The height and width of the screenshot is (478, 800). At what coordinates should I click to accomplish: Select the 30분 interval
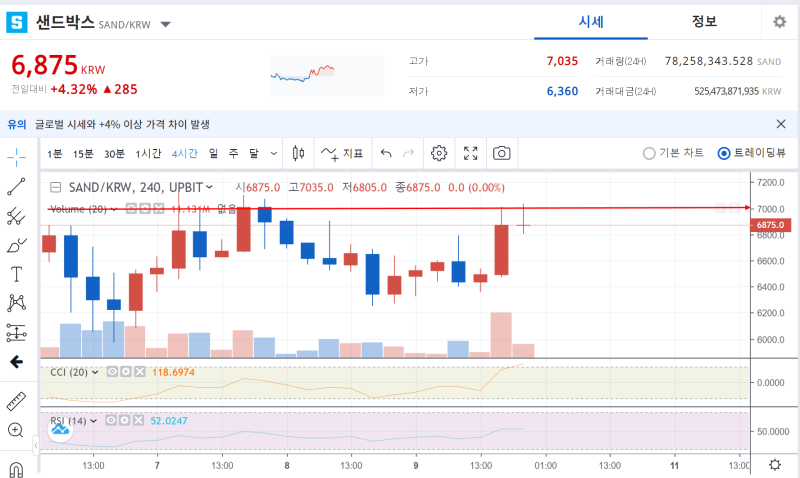[114, 154]
